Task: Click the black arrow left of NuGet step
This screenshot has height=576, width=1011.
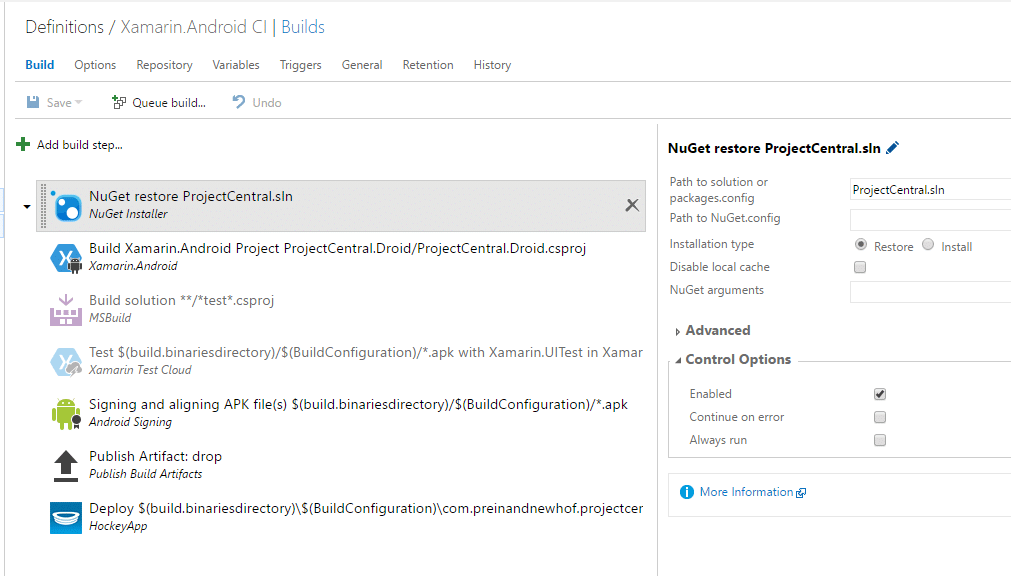Action: [26, 207]
